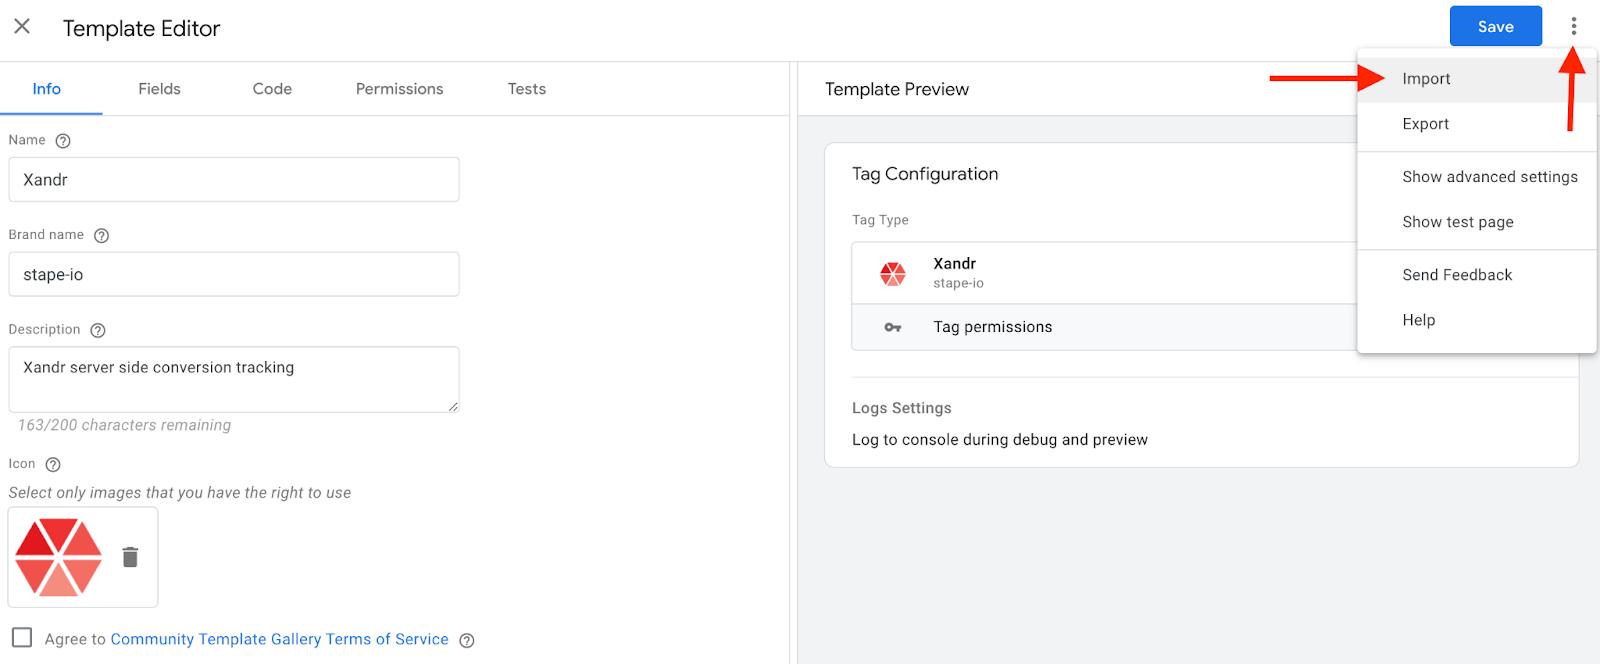1600x664 pixels.
Task: Click the Tag permissions row
Action: coord(1104,327)
